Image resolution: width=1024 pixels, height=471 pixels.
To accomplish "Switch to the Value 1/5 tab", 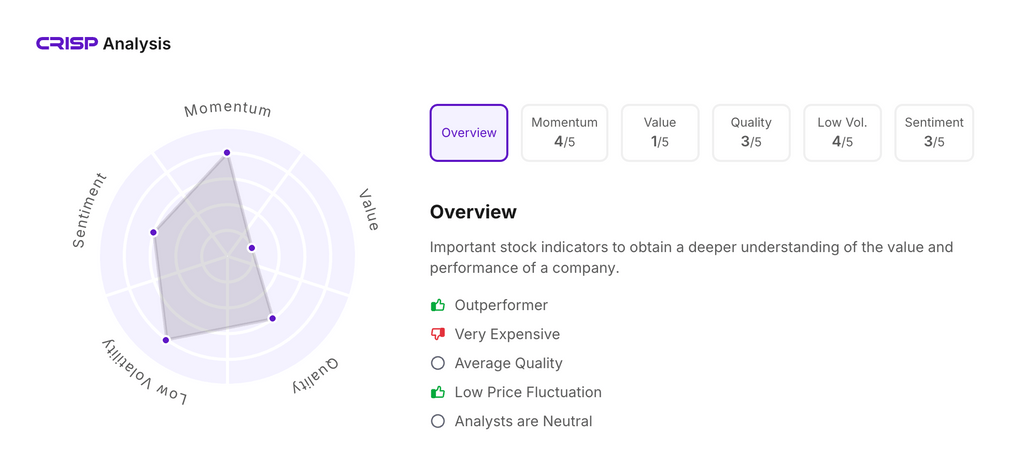I will tap(660, 133).
